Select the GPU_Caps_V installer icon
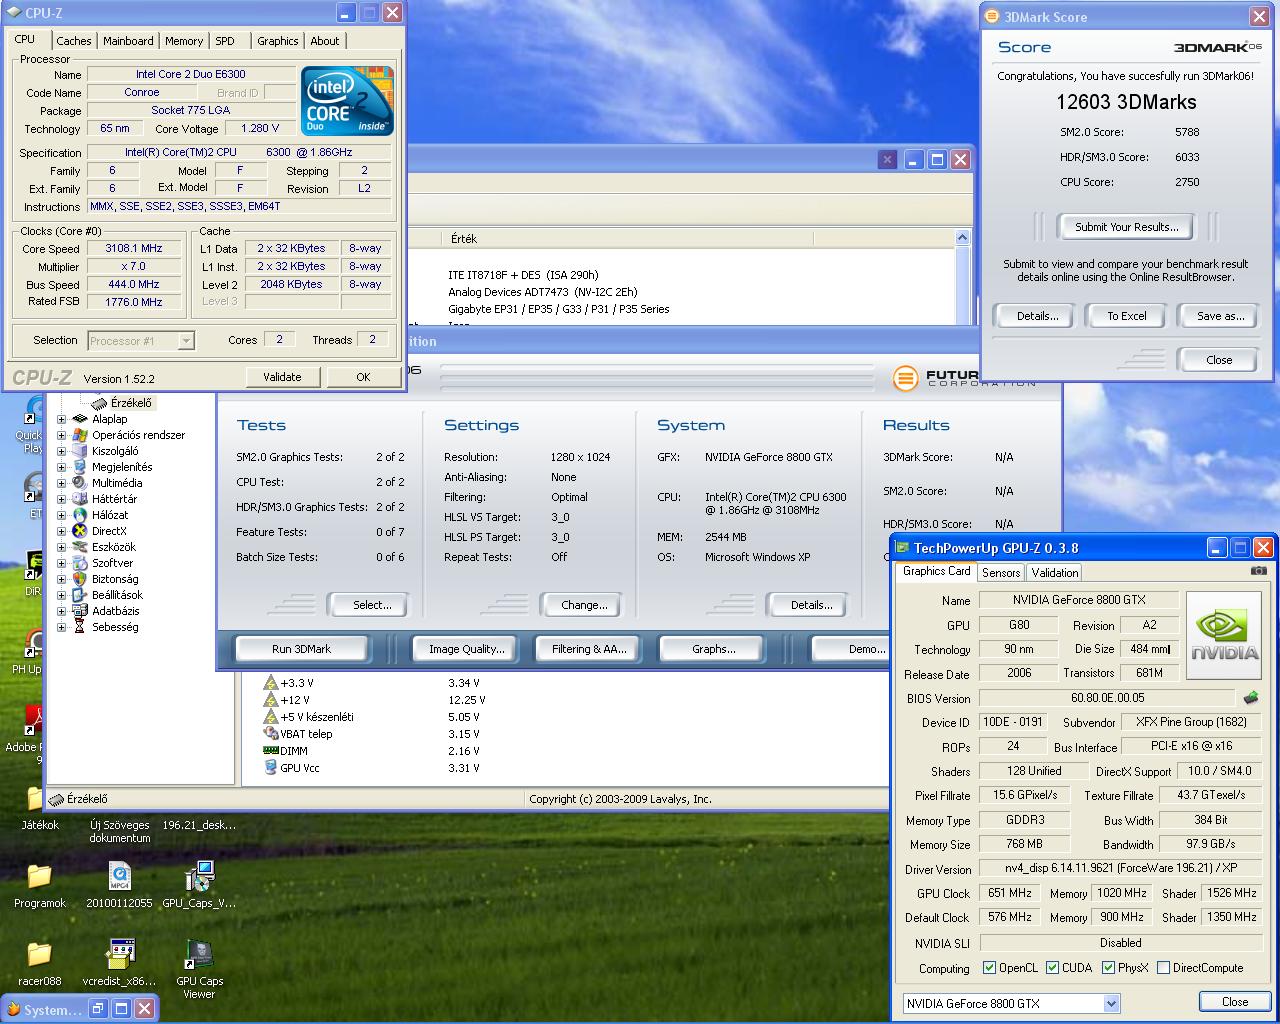This screenshot has width=1280, height=1024. pos(199,876)
